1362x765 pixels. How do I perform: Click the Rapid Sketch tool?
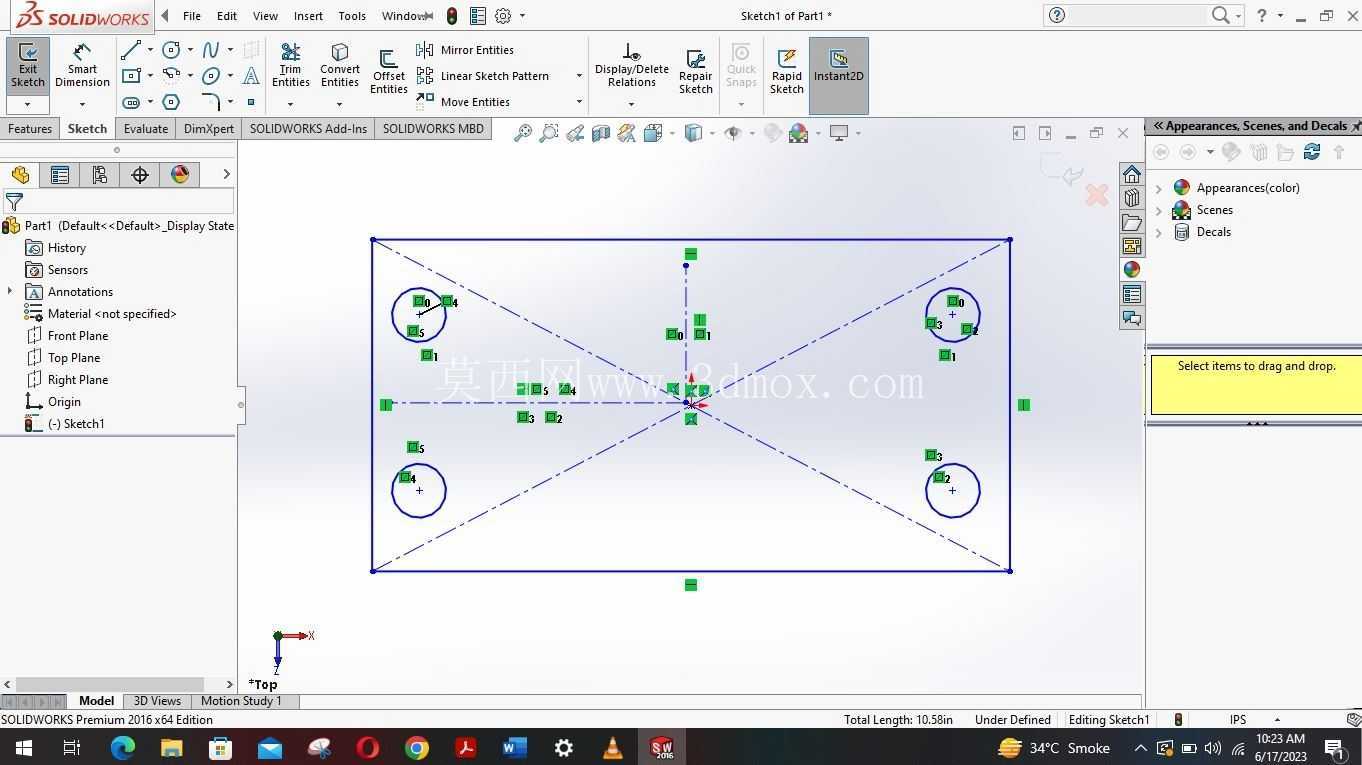tap(787, 72)
